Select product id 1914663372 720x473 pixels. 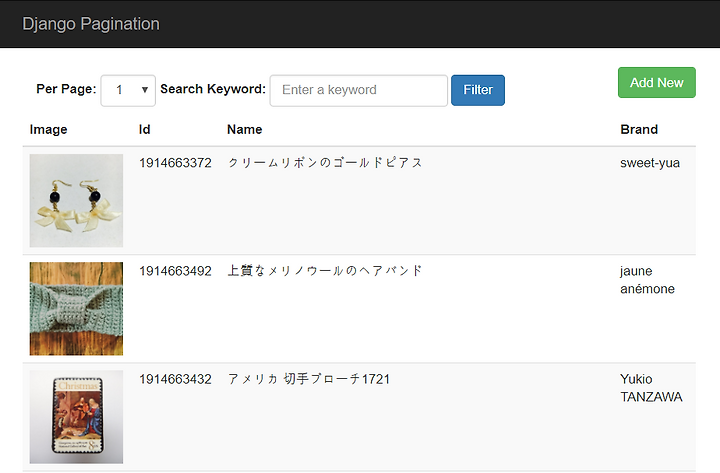pyautogui.click(x=175, y=163)
